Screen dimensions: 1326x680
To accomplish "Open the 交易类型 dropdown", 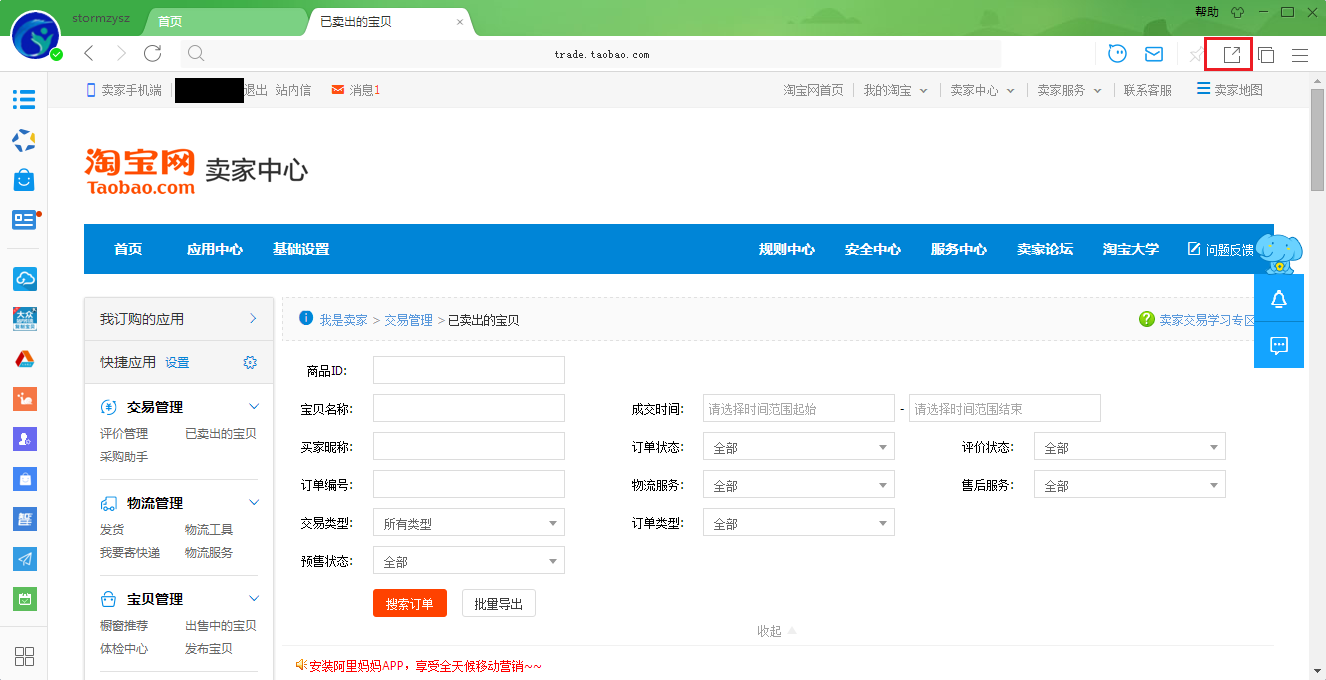I will pos(468,523).
